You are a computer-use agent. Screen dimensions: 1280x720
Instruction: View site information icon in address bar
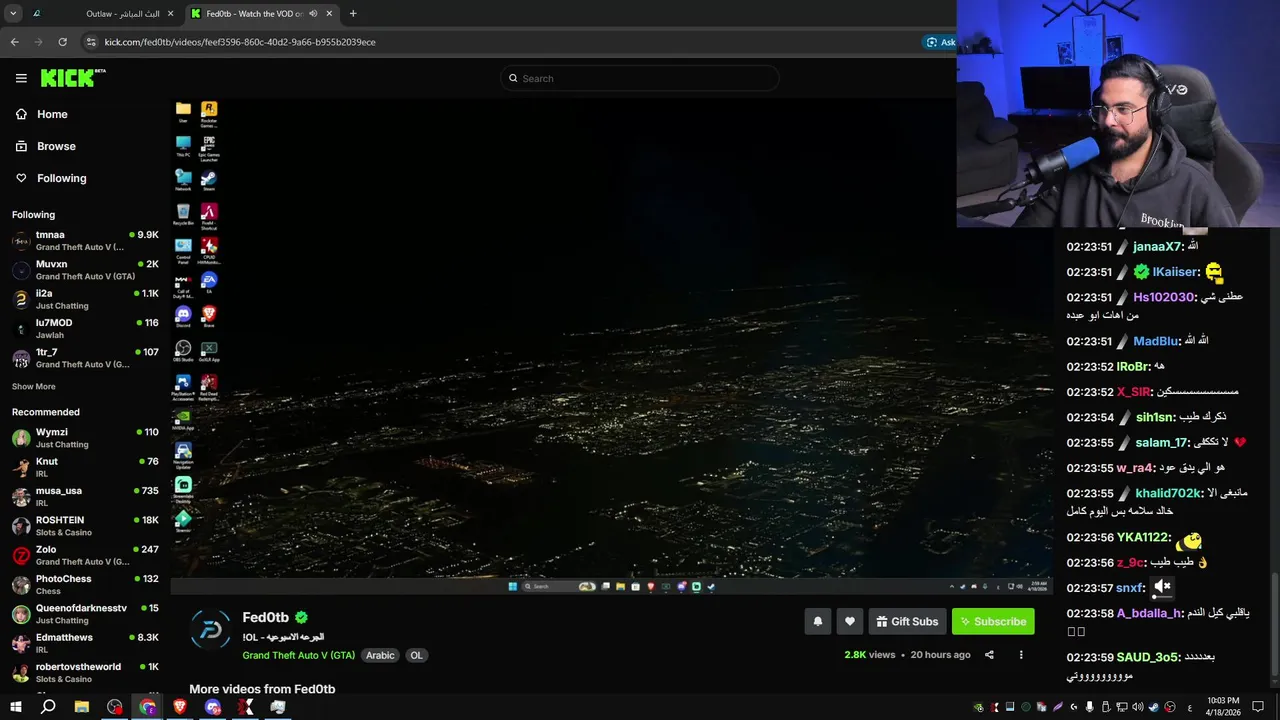tap(91, 42)
